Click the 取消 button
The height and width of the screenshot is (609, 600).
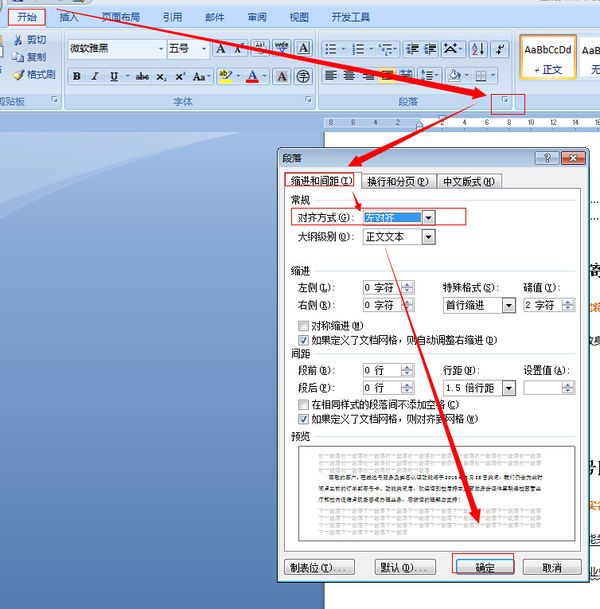pyautogui.click(x=552, y=568)
